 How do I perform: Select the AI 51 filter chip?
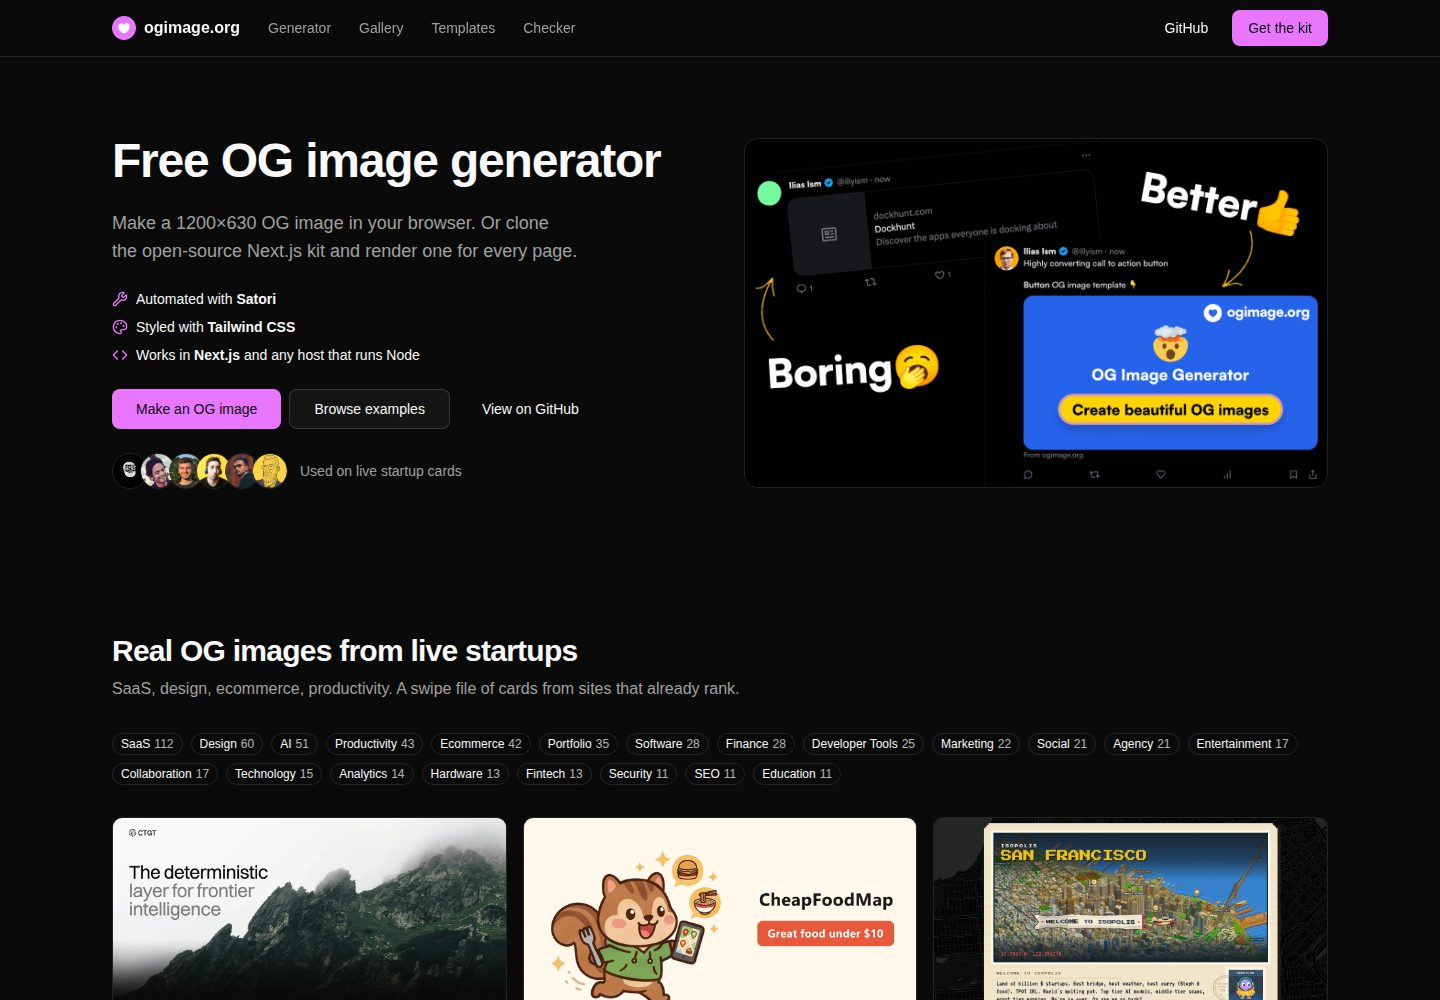[295, 744]
